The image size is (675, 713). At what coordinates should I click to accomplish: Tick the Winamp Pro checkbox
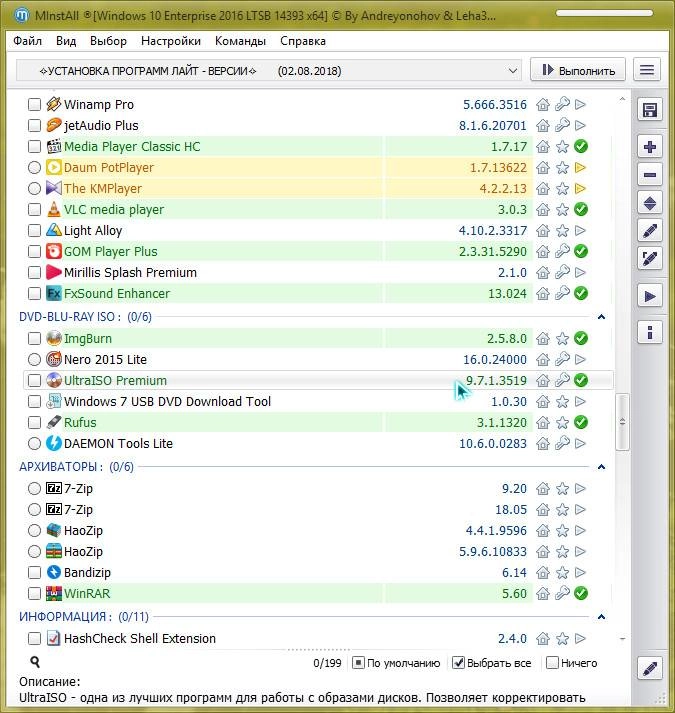pos(35,105)
